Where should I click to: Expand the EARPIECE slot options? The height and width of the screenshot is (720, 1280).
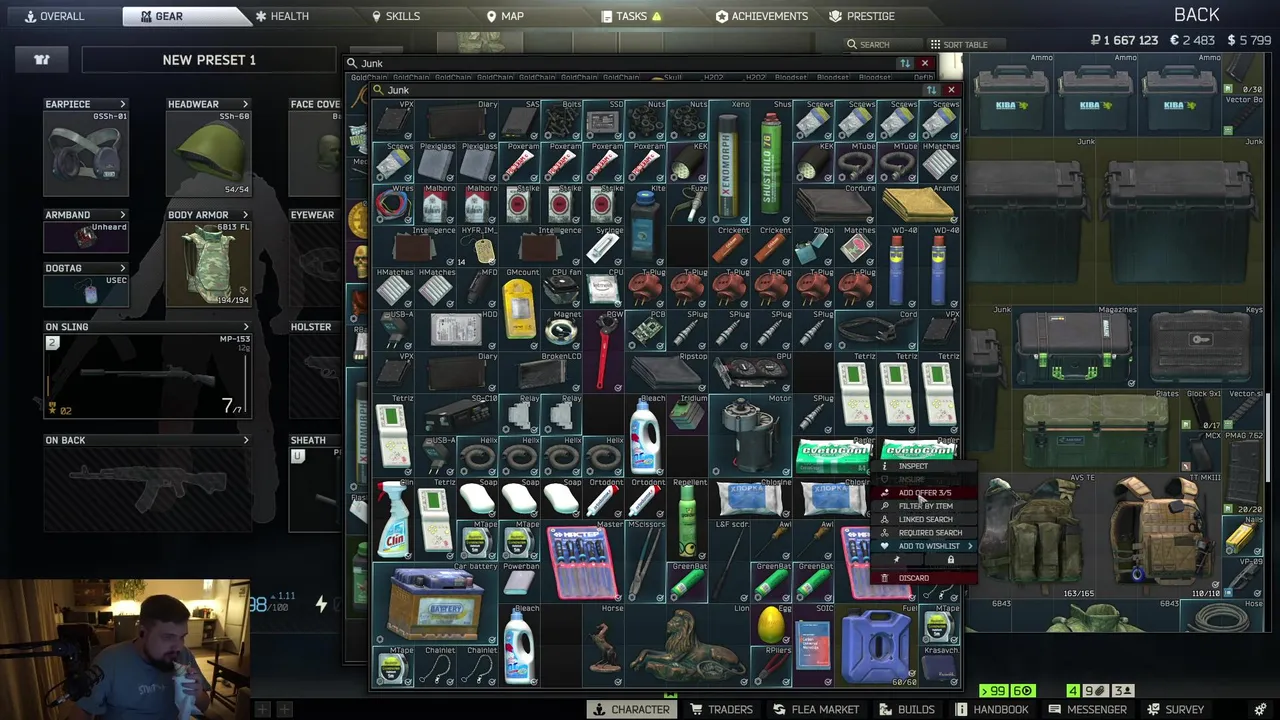(x=123, y=104)
